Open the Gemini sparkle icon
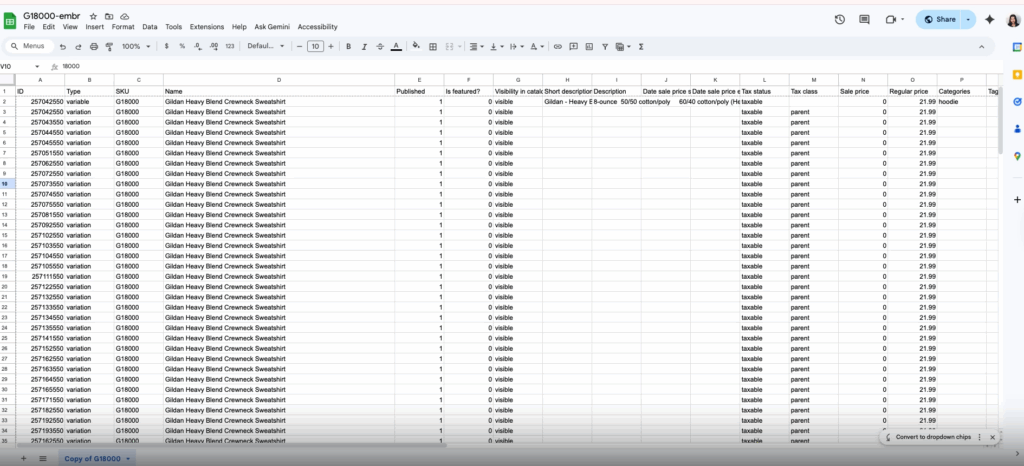 pyautogui.click(x=990, y=19)
